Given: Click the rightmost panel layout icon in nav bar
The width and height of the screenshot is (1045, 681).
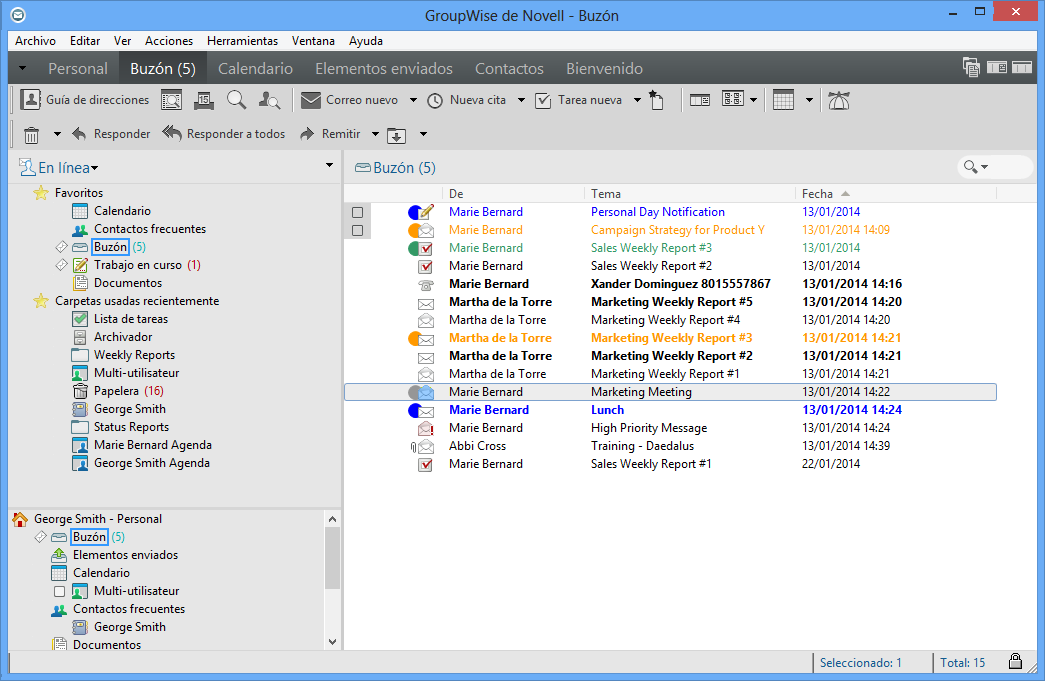Looking at the screenshot, I should point(1022,67).
